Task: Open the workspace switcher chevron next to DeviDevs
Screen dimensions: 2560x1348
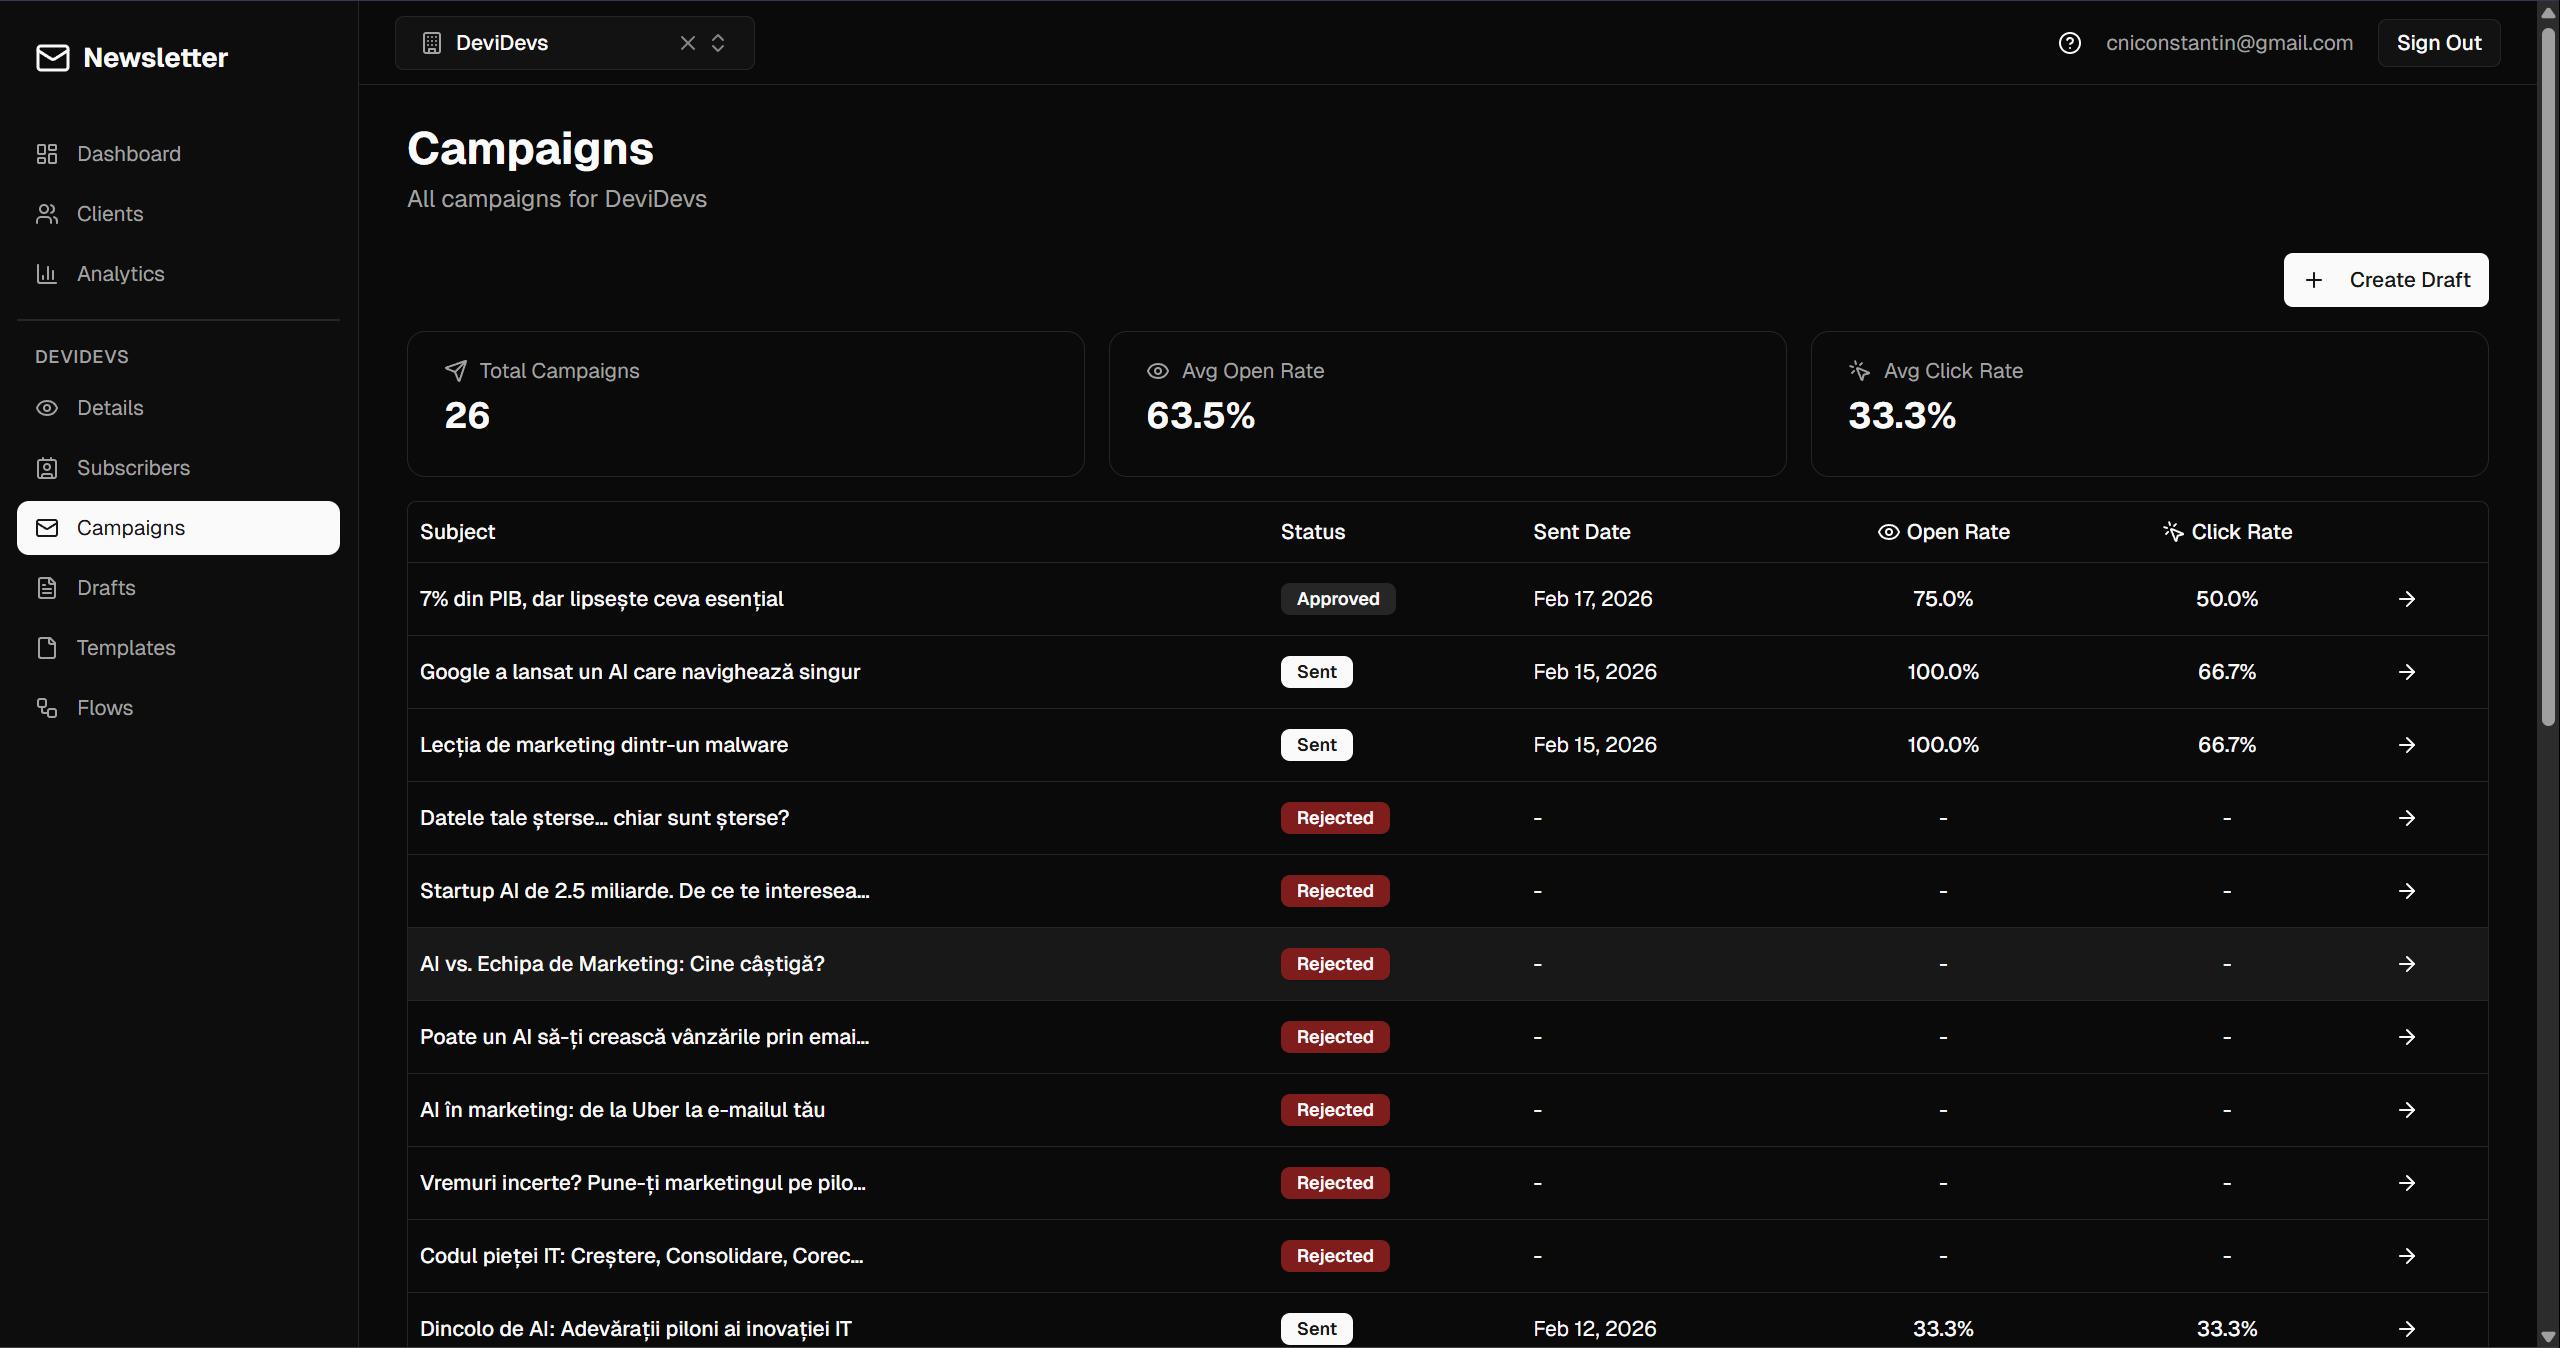Action: pos(719,43)
